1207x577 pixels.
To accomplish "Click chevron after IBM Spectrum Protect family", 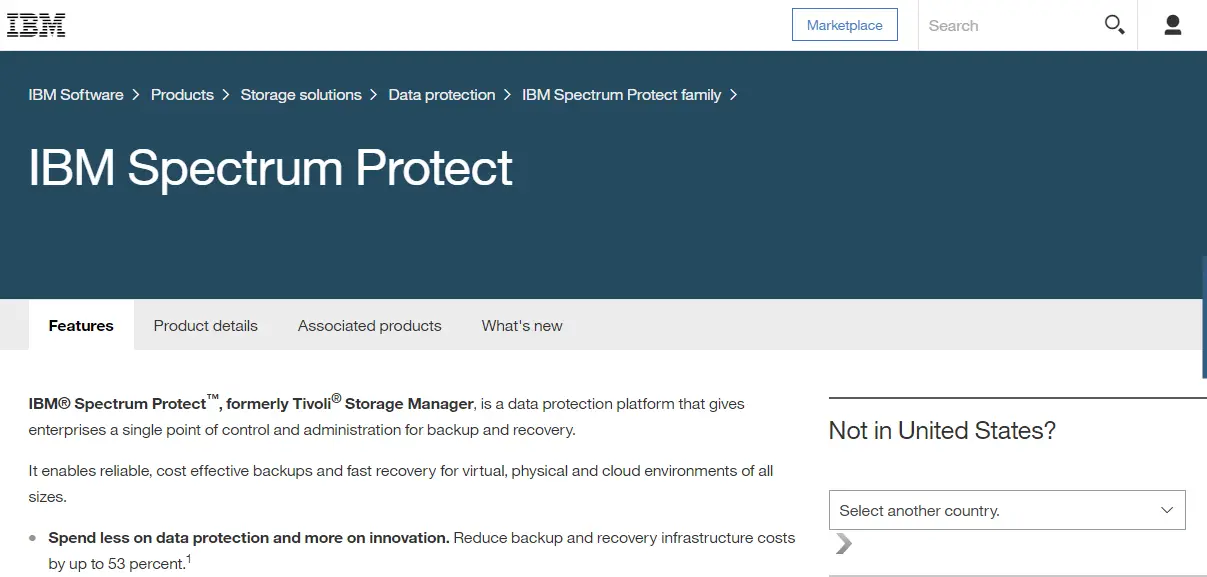I will 734,95.
